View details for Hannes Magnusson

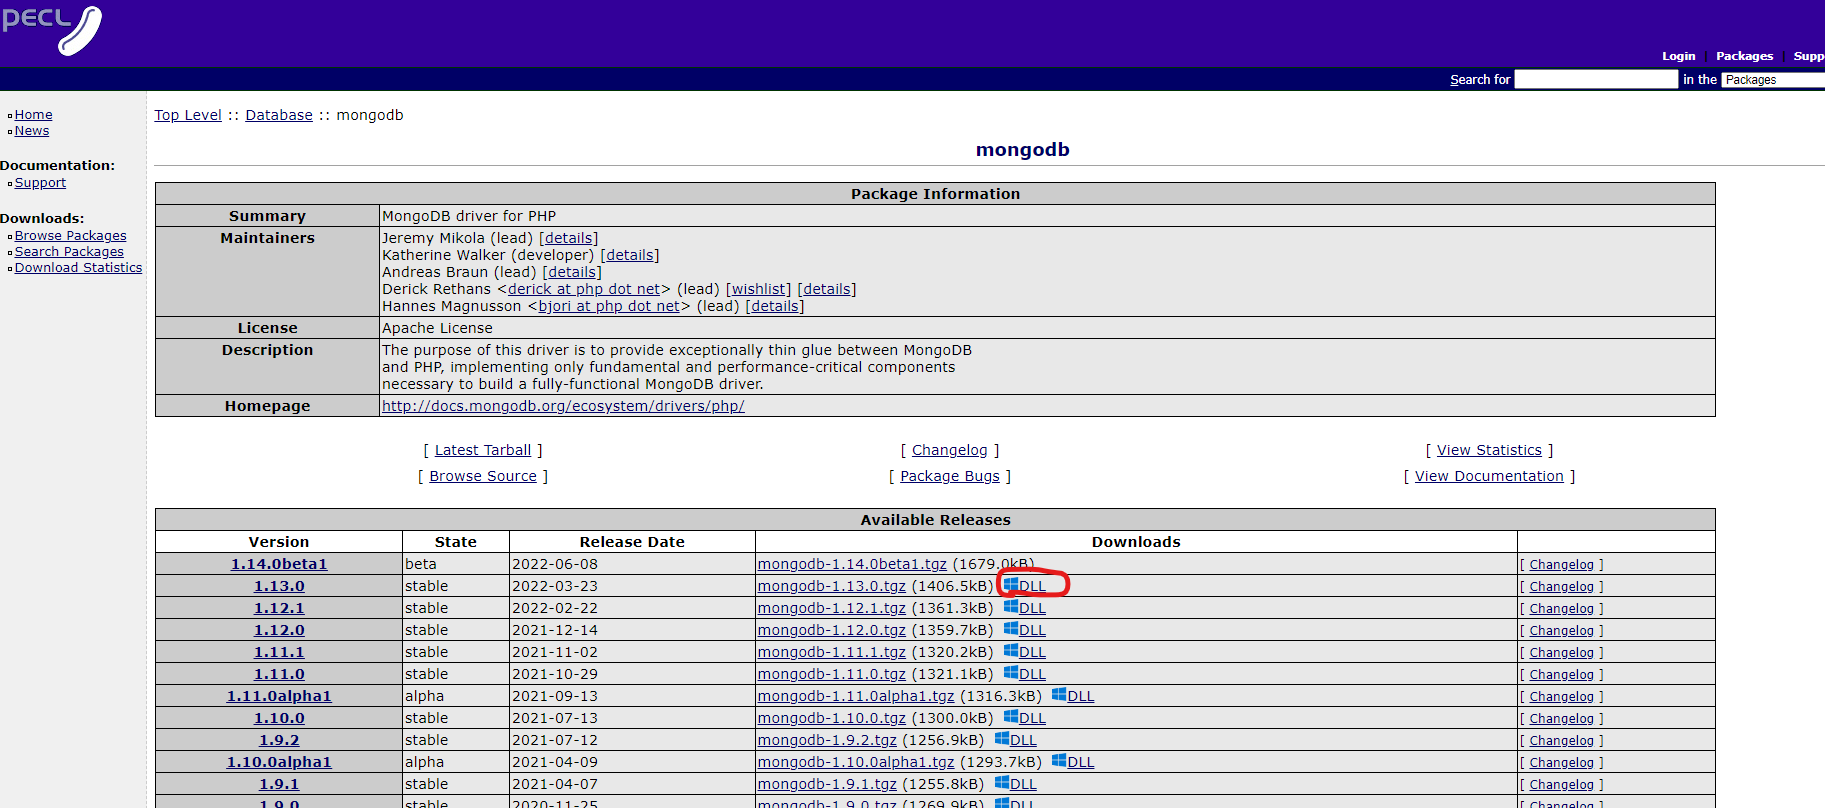click(x=775, y=306)
